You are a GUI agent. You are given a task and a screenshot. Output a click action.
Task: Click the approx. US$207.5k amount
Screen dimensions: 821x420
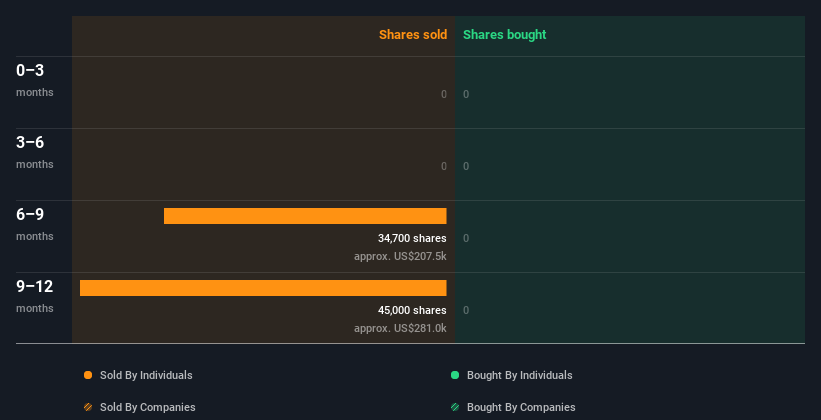pyautogui.click(x=400, y=256)
